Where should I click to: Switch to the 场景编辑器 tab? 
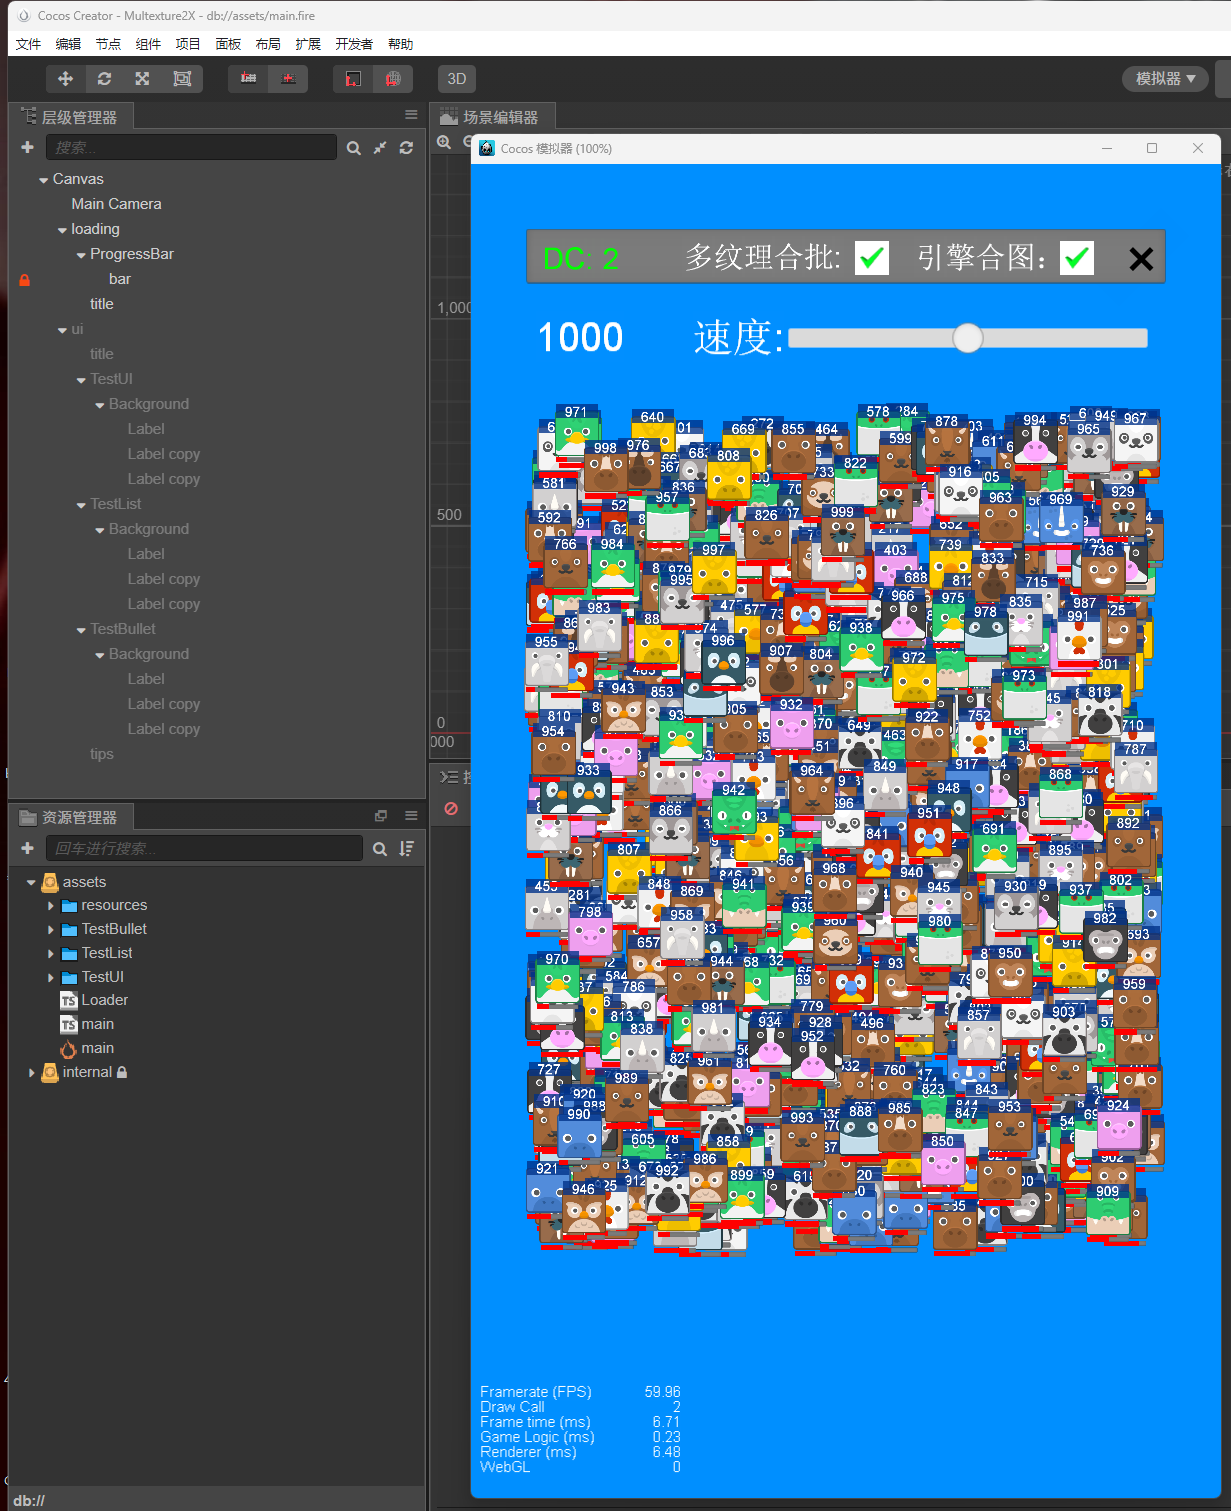point(492,117)
